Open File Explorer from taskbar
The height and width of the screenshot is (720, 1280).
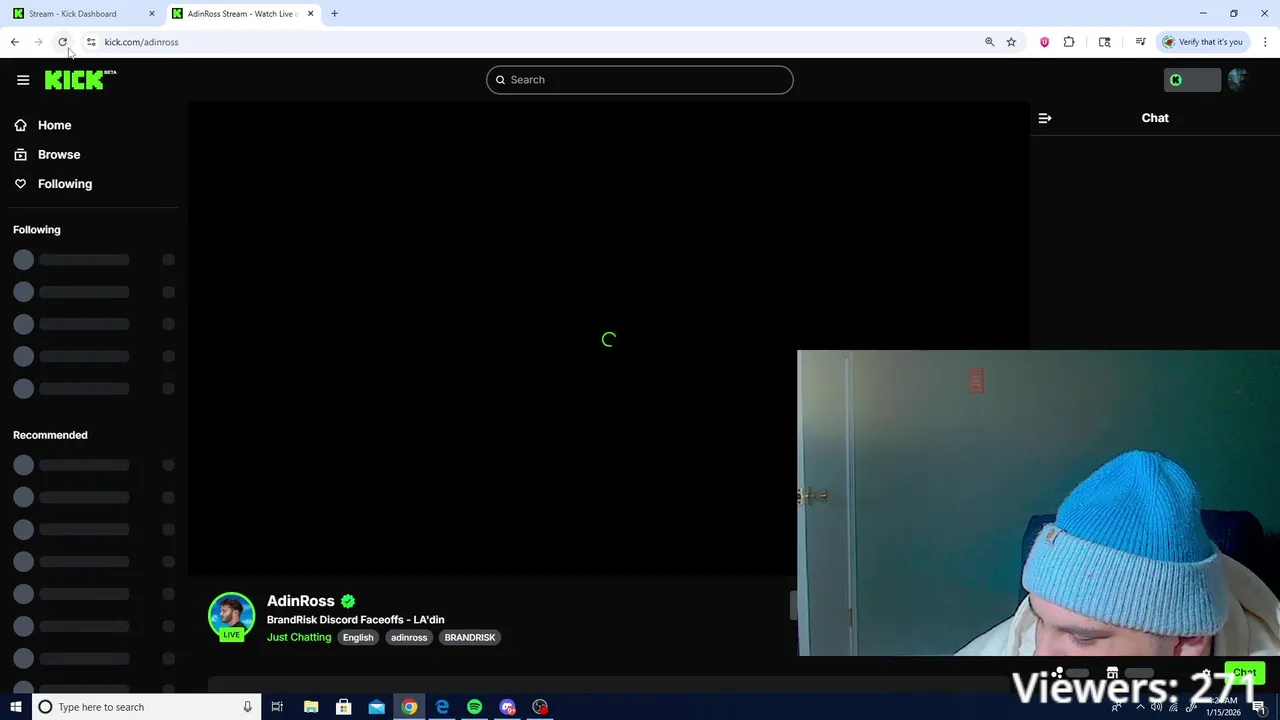[x=311, y=707]
